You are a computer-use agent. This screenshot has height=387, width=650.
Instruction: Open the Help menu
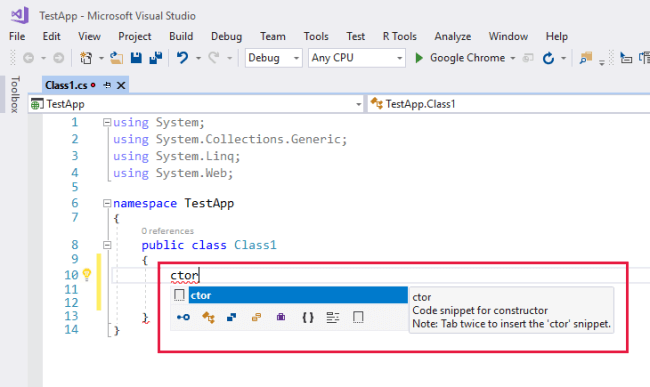coord(556,36)
